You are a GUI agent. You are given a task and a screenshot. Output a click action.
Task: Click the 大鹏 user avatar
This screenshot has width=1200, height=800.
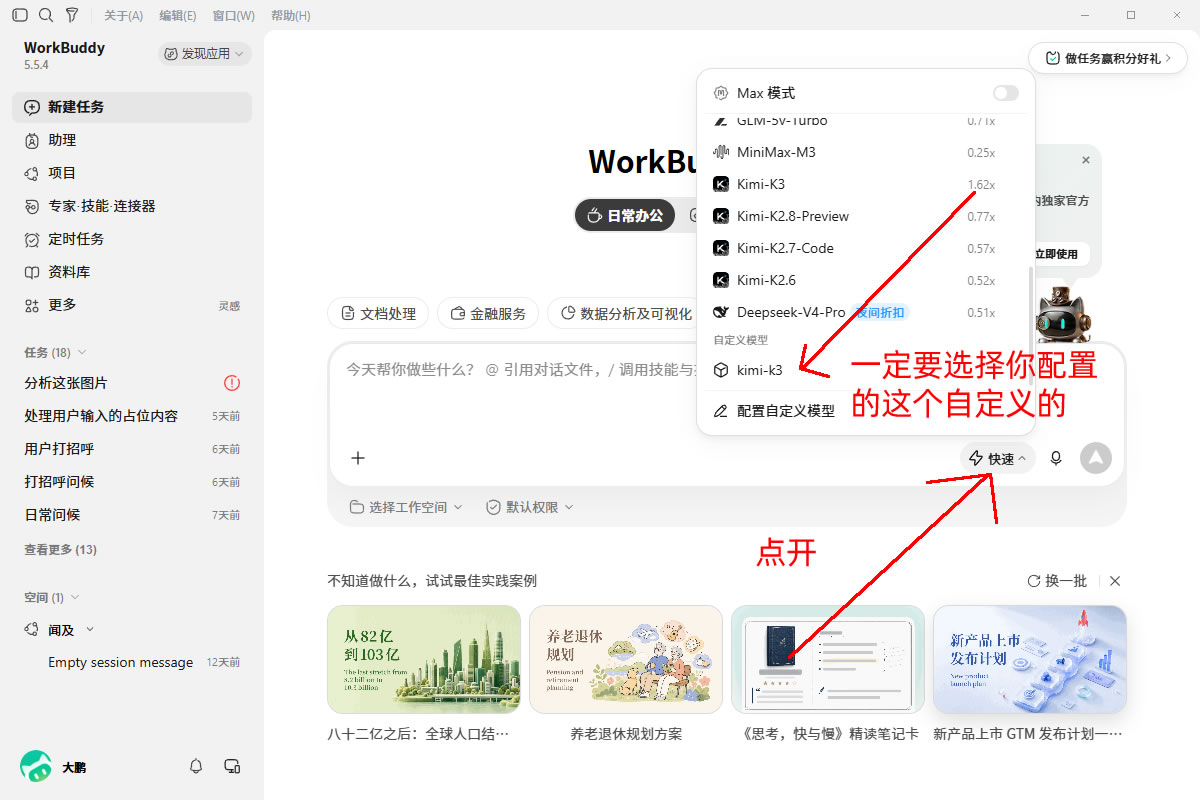[x=36, y=766]
